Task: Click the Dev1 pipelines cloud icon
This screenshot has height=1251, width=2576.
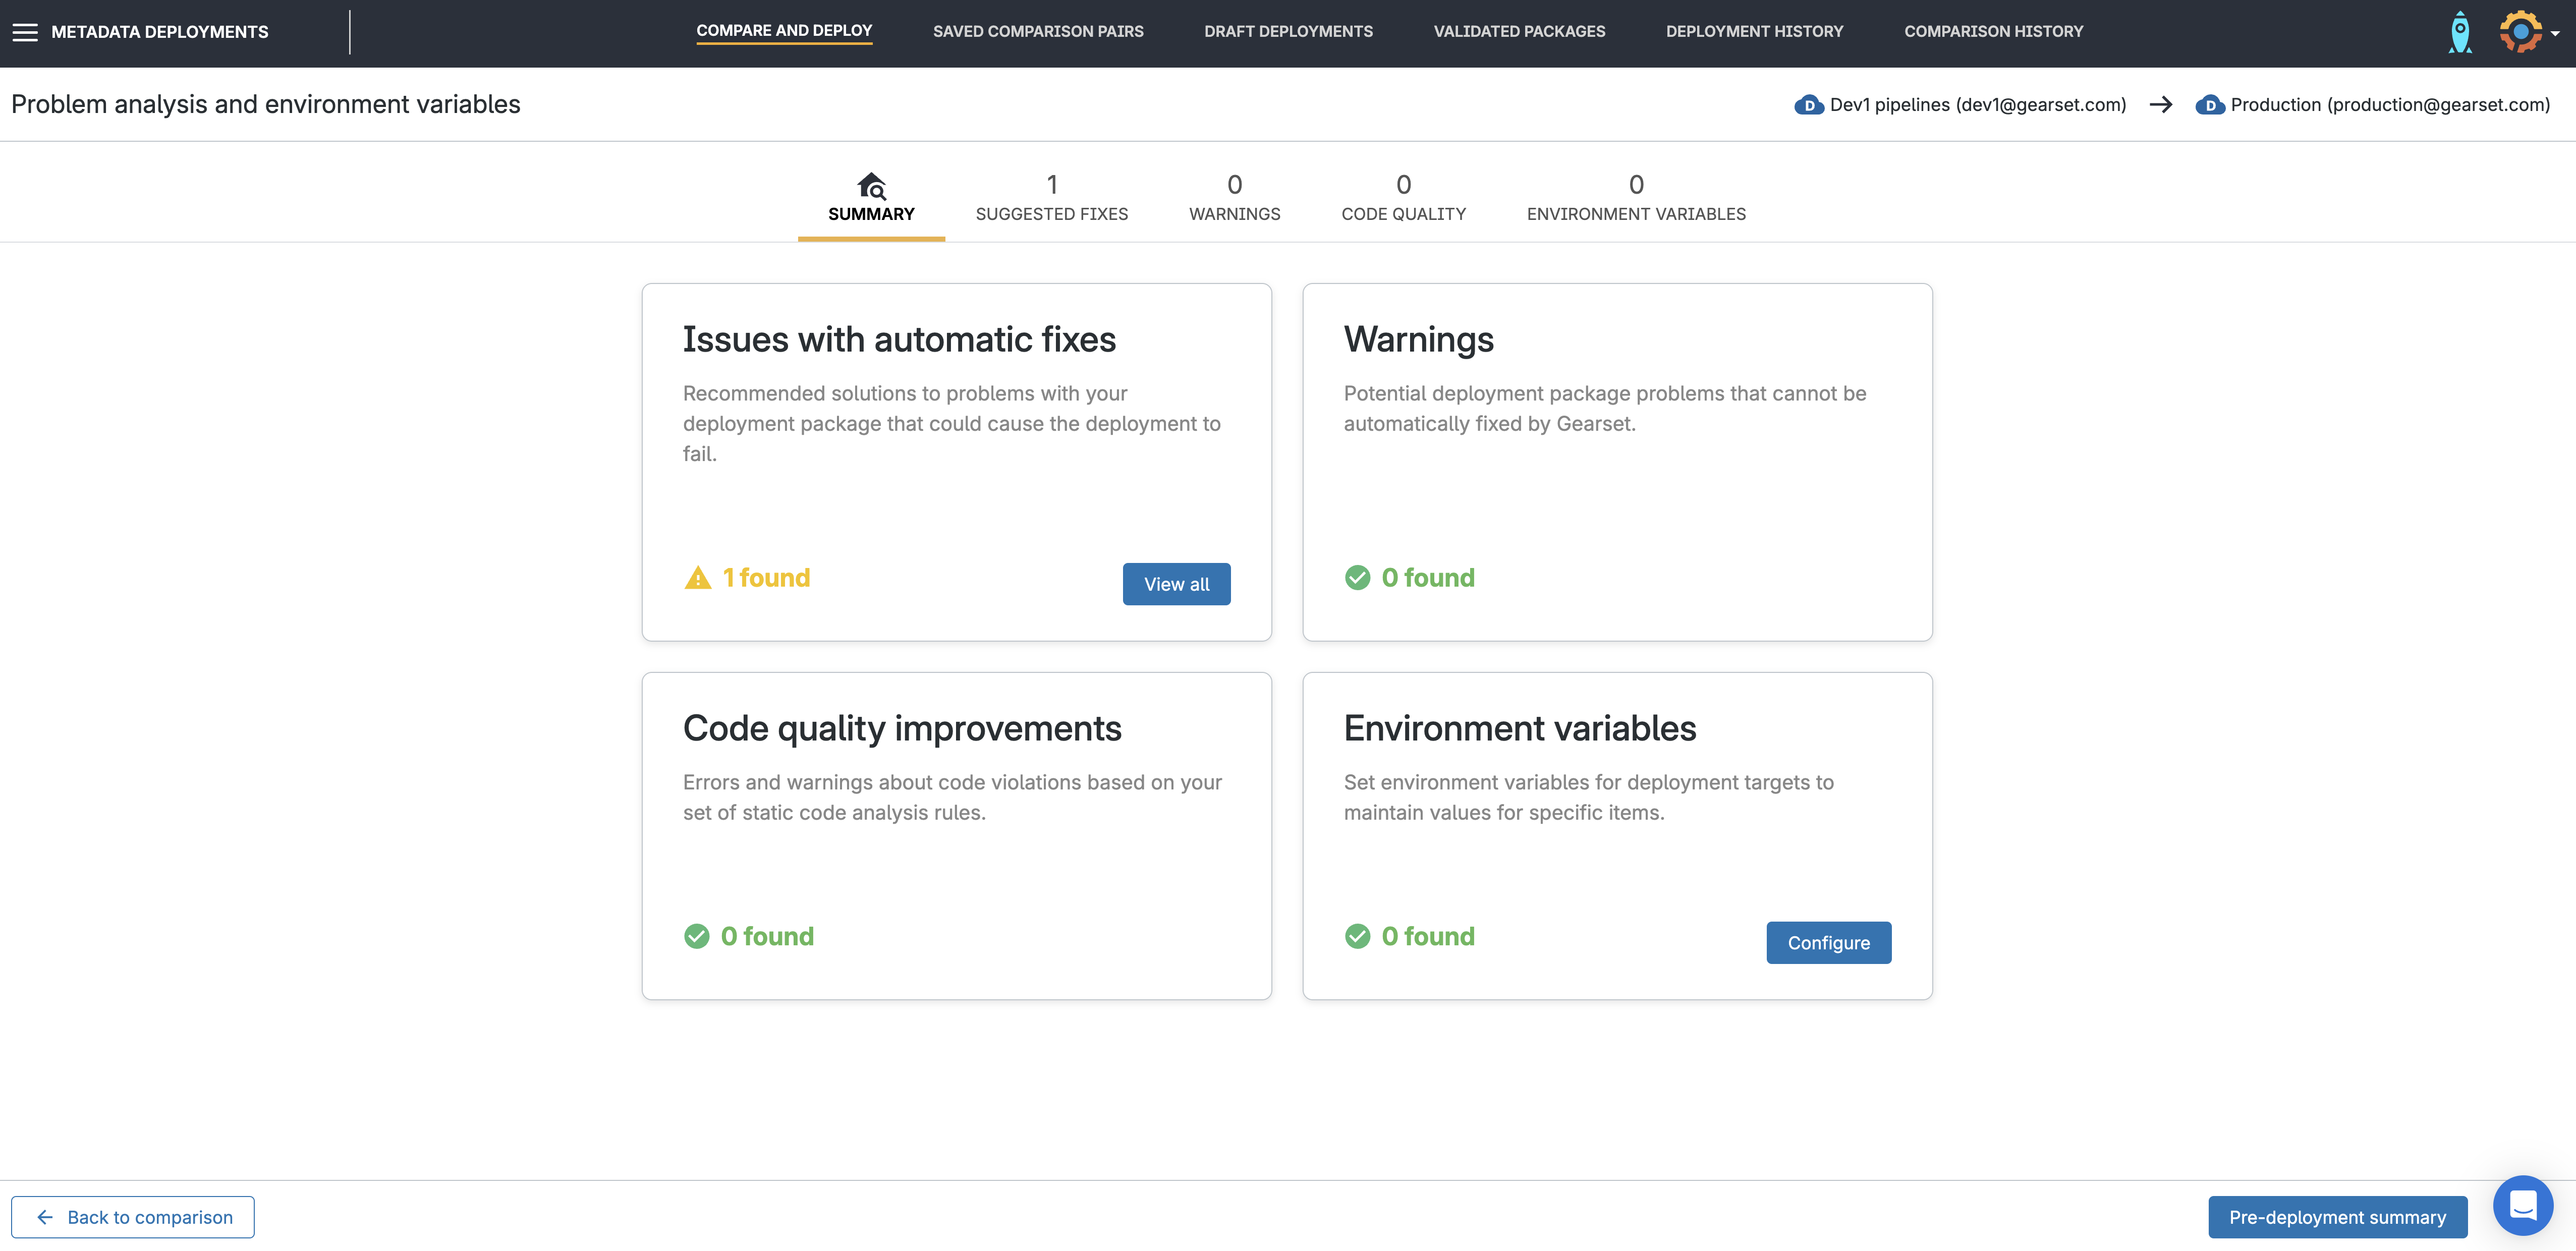Action: pyautogui.click(x=1808, y=105)
